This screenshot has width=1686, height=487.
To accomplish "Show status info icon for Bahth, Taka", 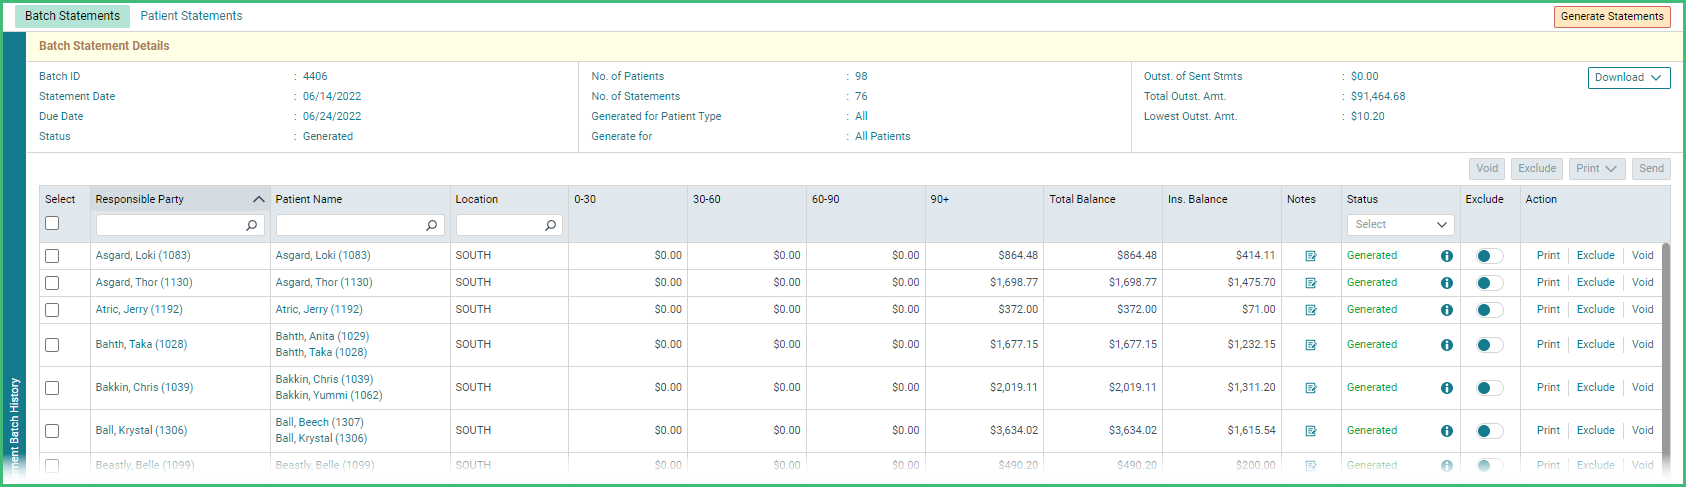I will pyautogui.click(x=1446, y=345).
